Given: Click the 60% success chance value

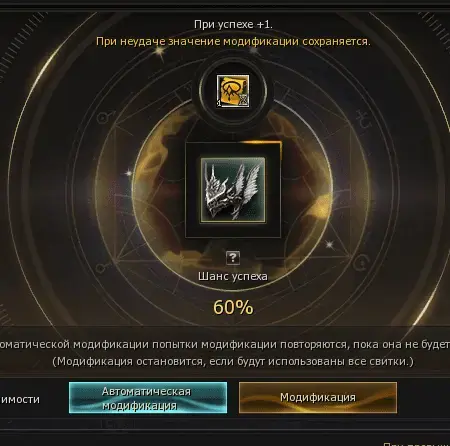Looking at the screenshot, I should pos(233,307).
